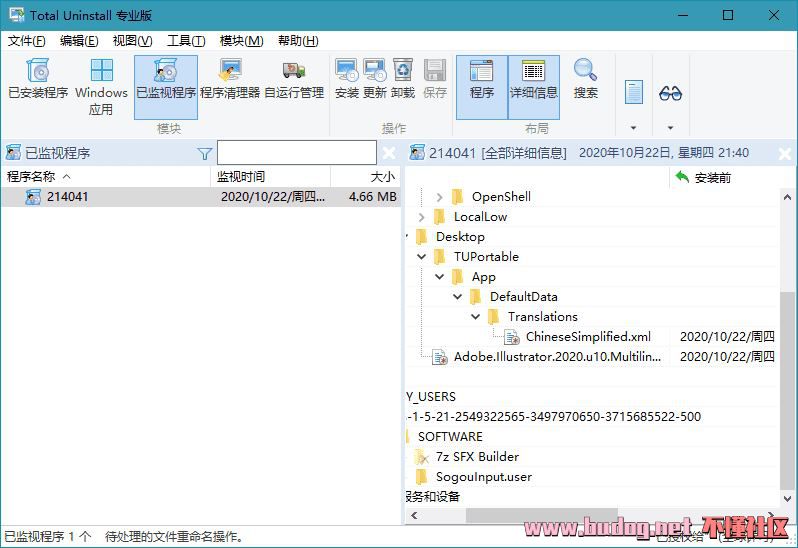
Task: Select the 7z SFX Builder key
Action: pyautogui.click(x=477, y=456)
